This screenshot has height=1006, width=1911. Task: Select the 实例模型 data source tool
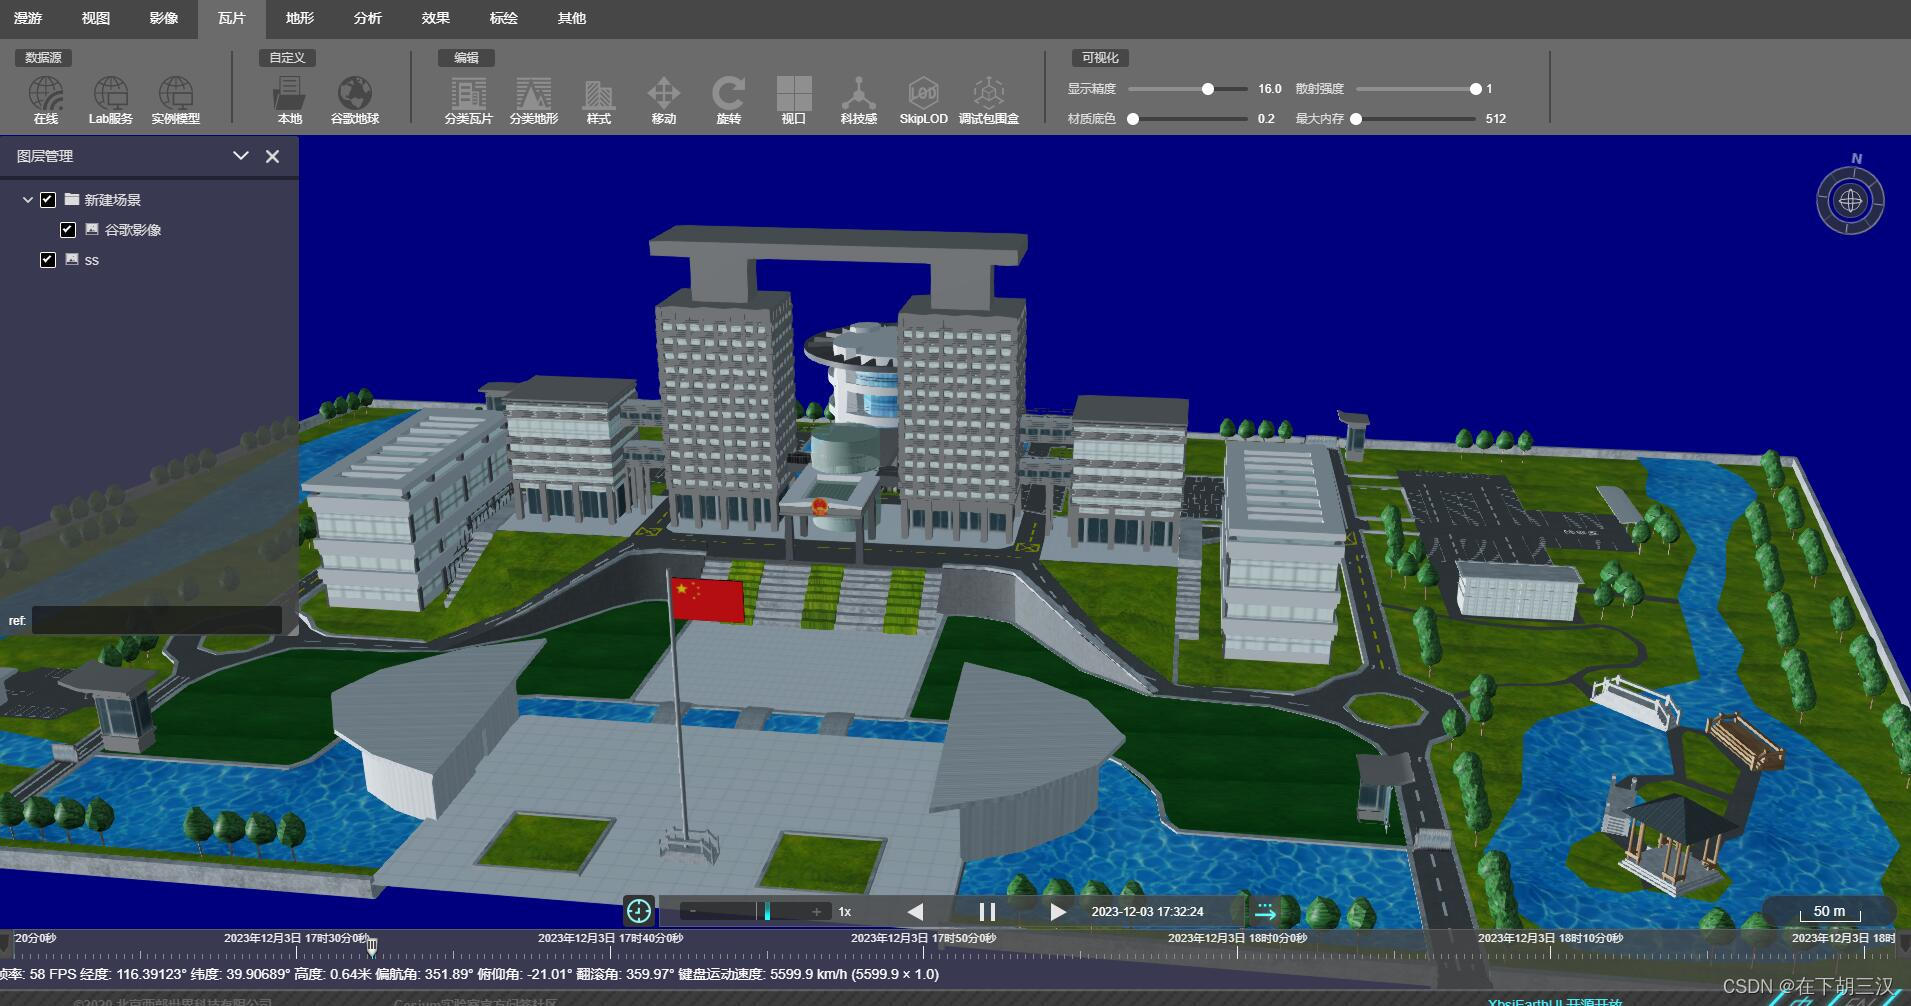pyautogui.click(x=177, y=100)
